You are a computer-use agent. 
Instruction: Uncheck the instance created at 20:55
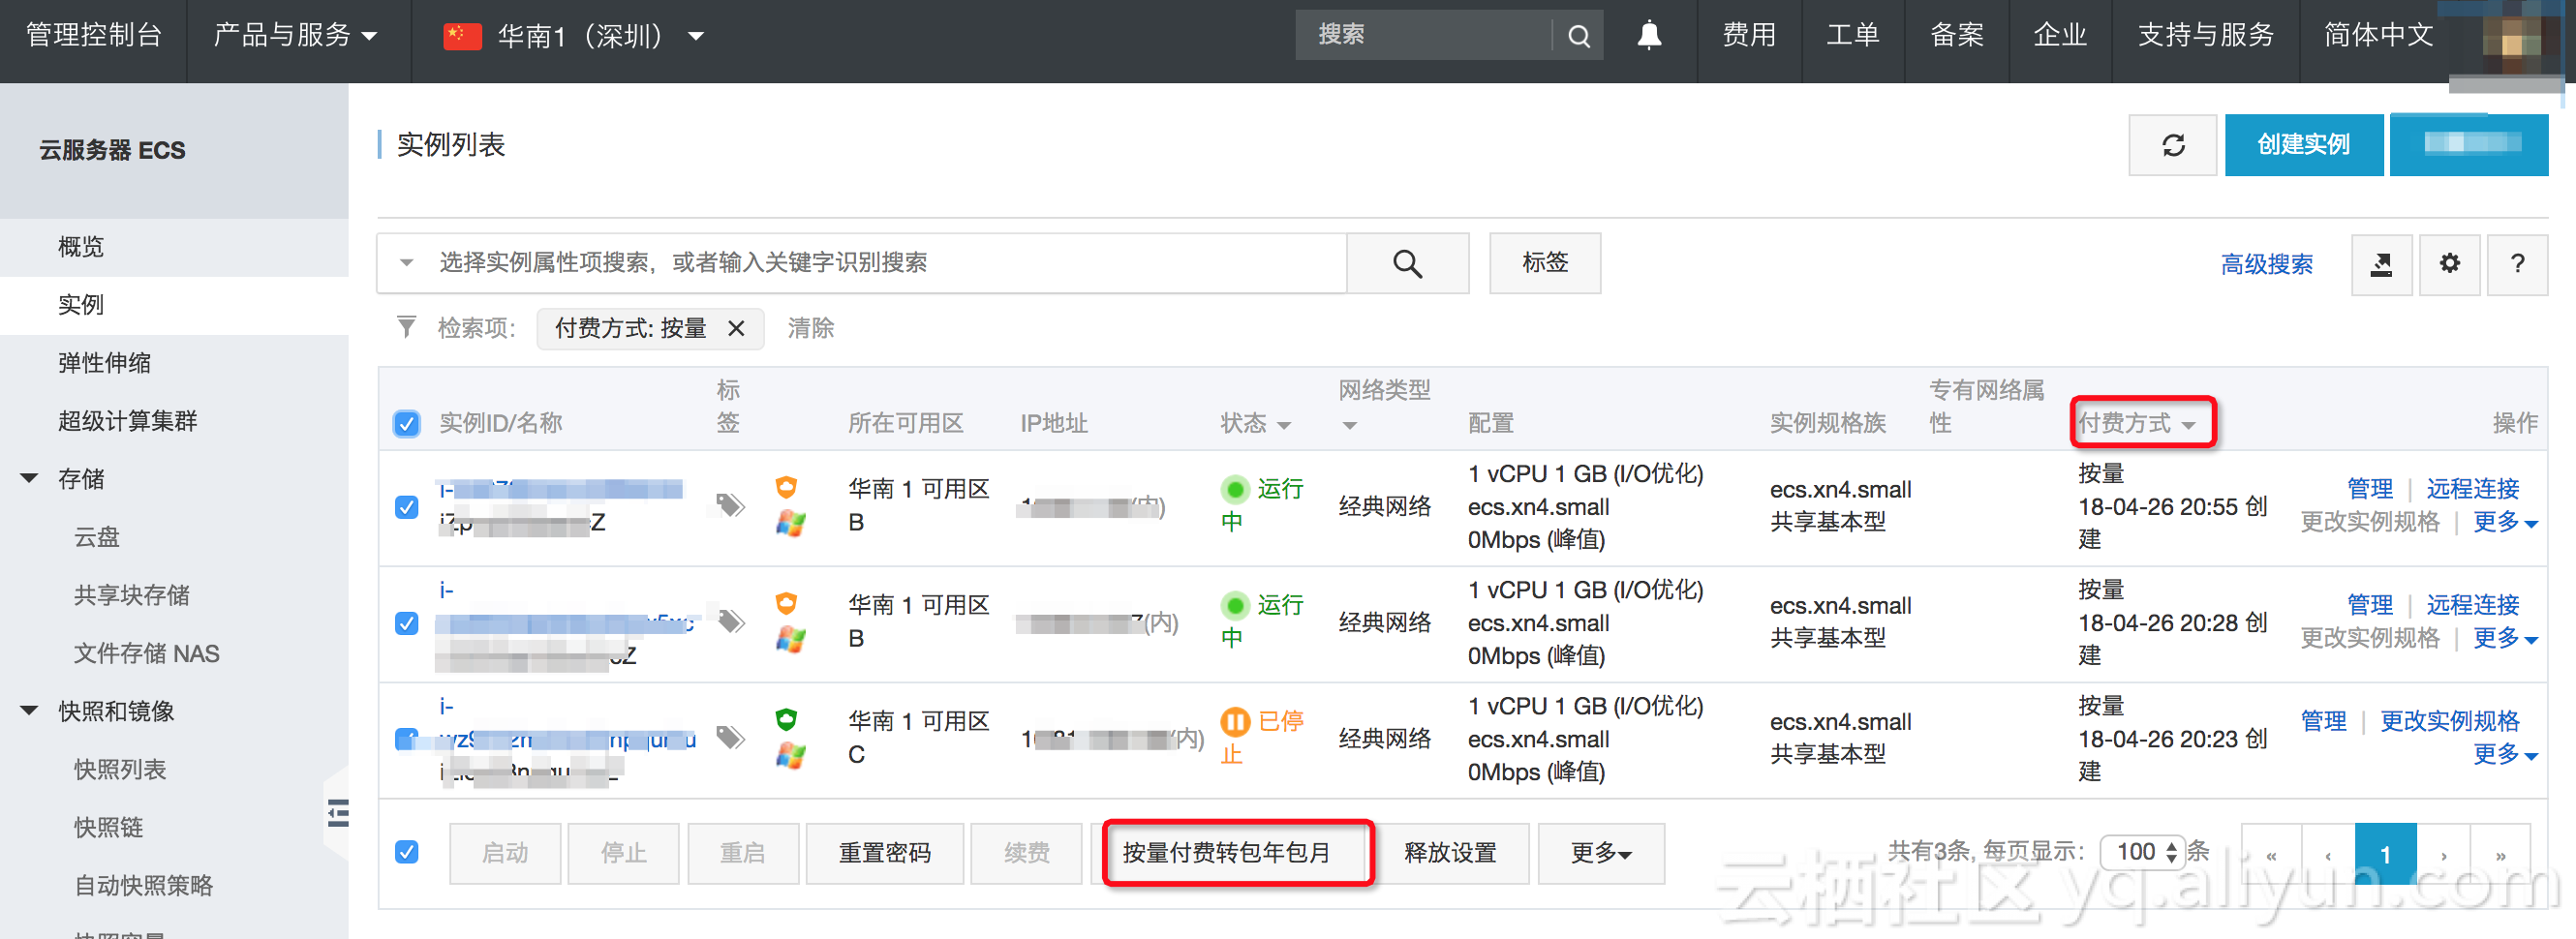[x=406, y=507]
